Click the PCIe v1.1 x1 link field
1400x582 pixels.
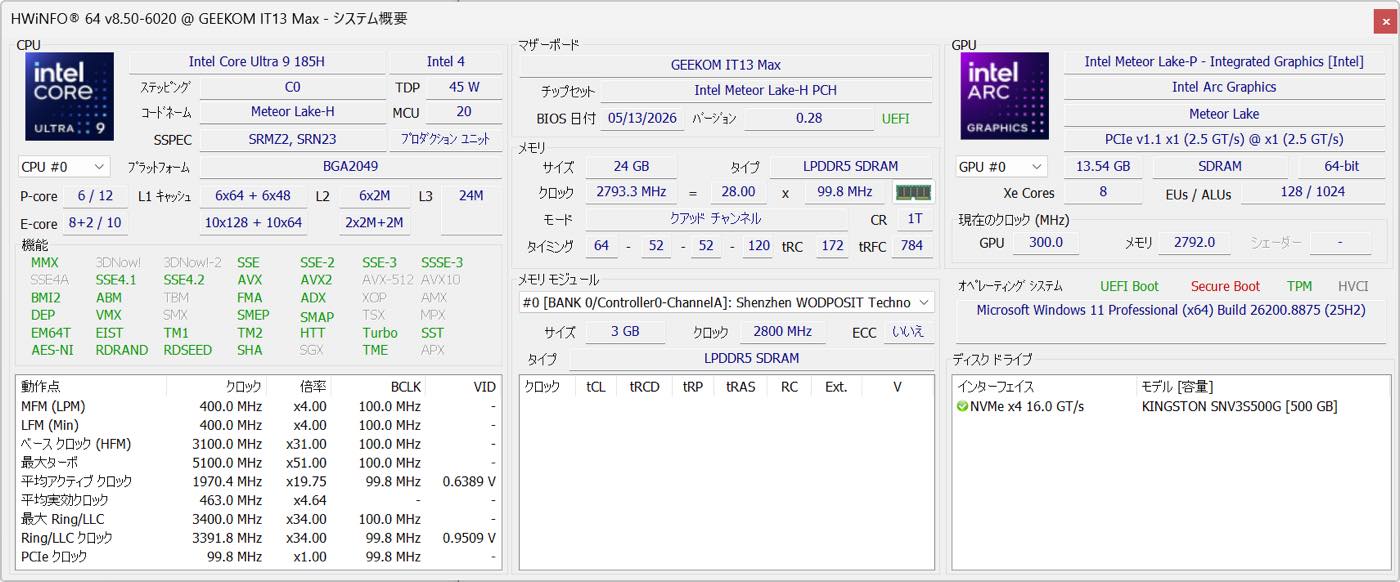pos(1224,140)
